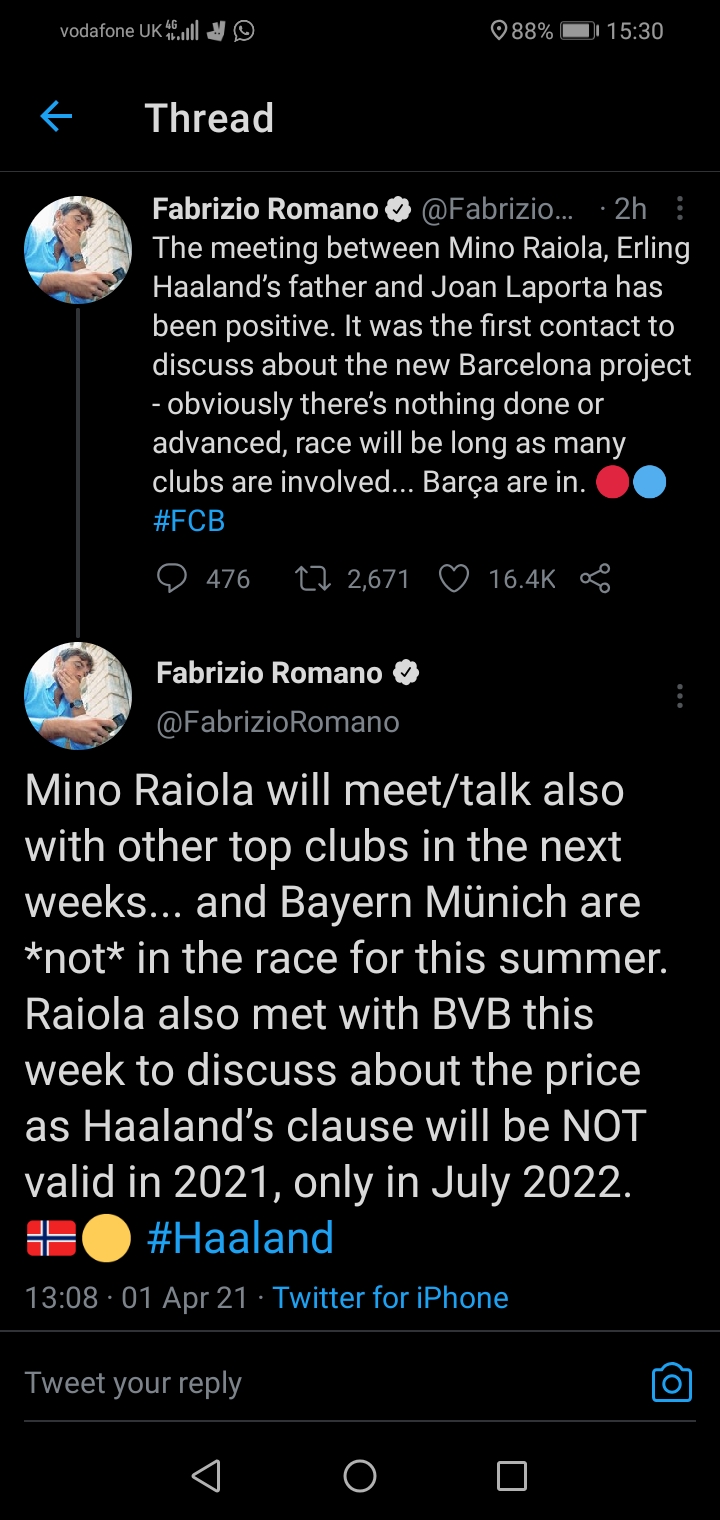Open Android recent apps square
The width and height of the screenshot is (720, 1520).
511,1475
